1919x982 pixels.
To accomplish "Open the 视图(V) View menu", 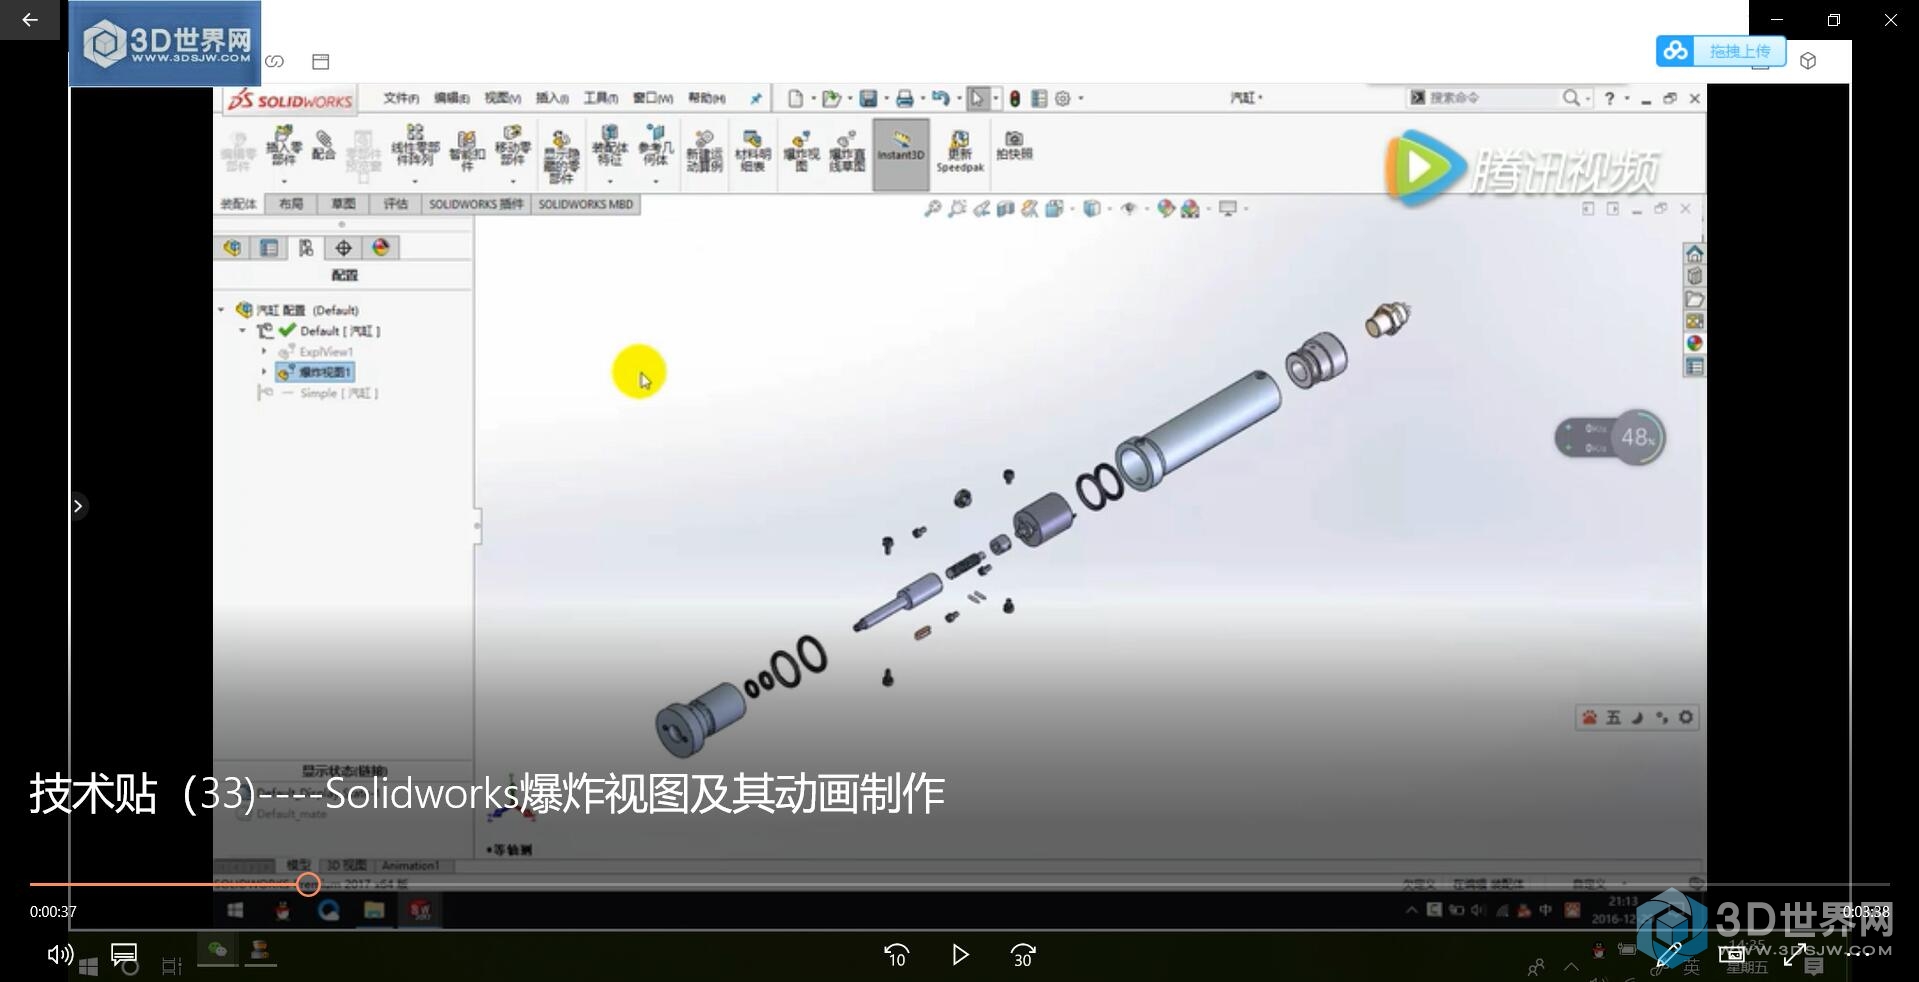I will click(503, 98).
